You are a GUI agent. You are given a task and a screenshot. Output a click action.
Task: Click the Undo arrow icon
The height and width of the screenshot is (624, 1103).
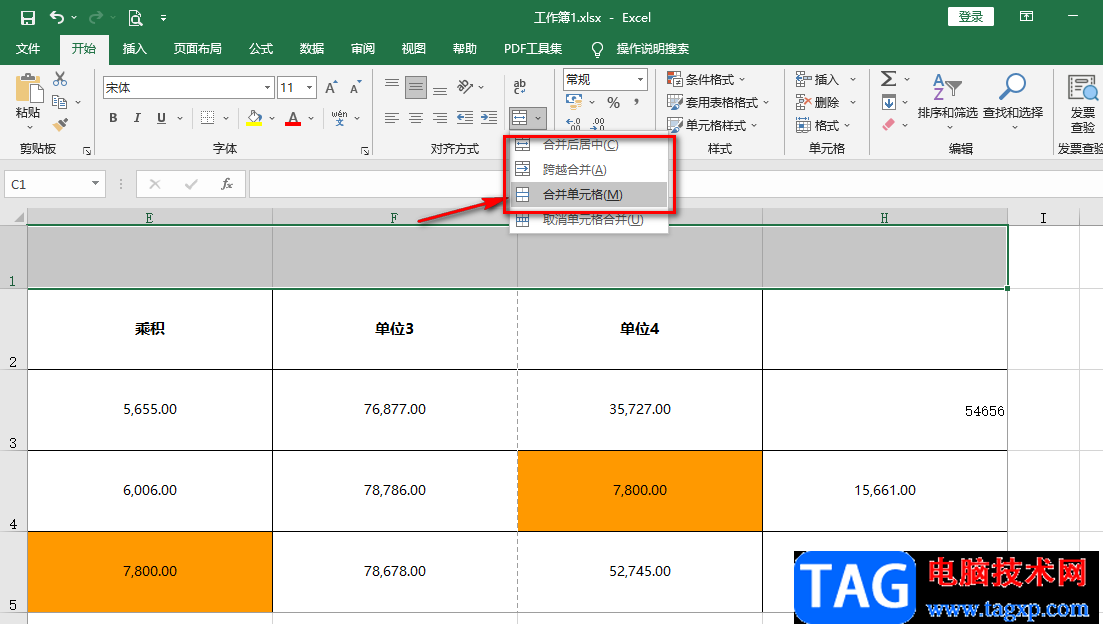(x=57, y=18)
